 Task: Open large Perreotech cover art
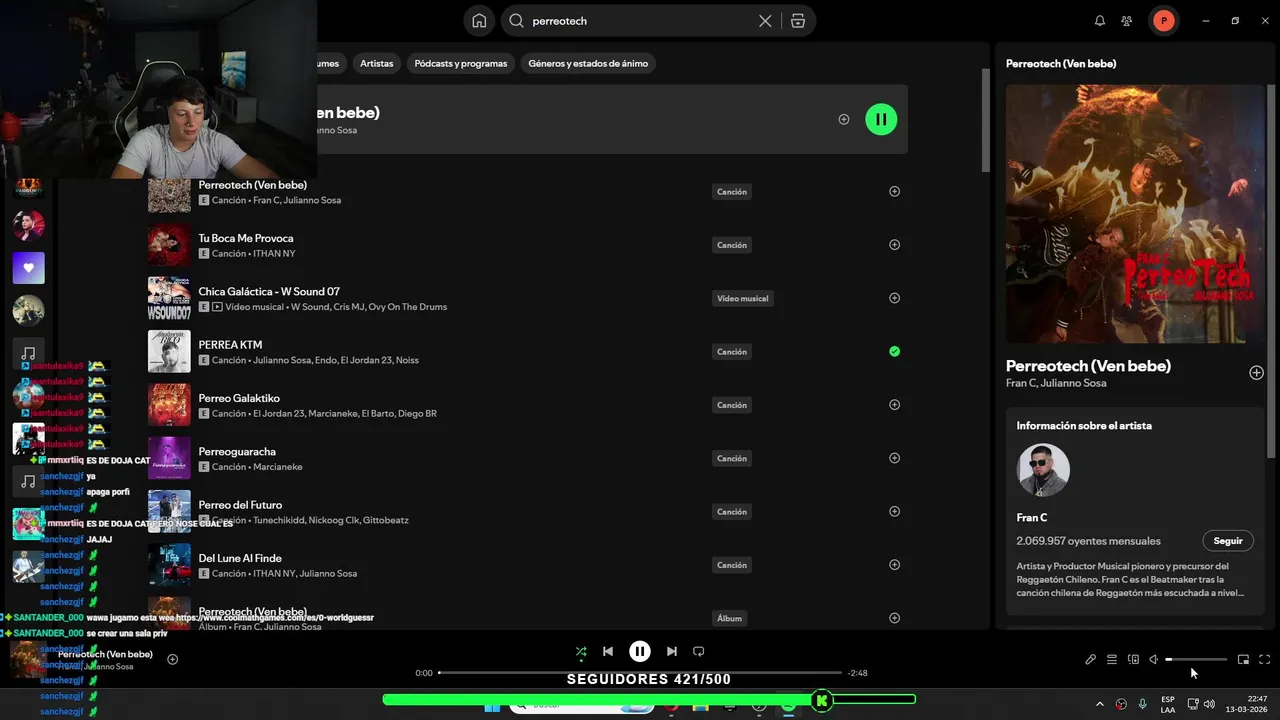[x=1135, y=213]
